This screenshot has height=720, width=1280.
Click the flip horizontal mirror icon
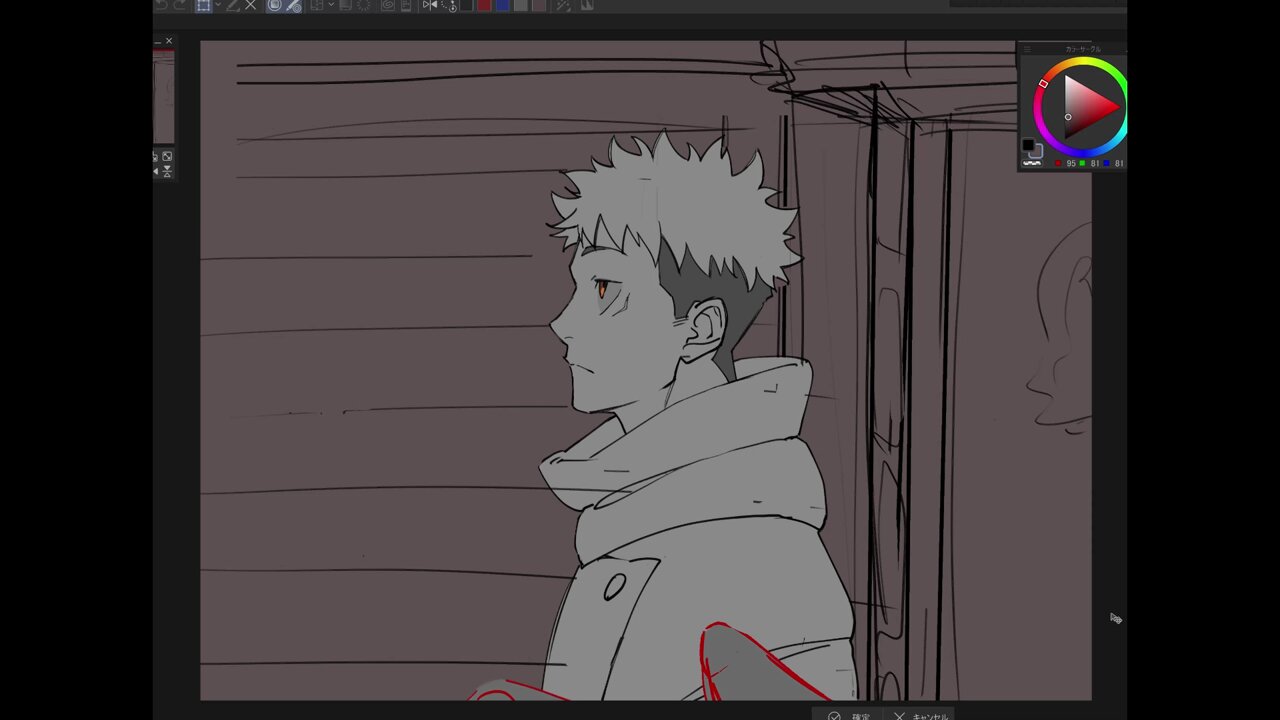(x=430, y=5)
